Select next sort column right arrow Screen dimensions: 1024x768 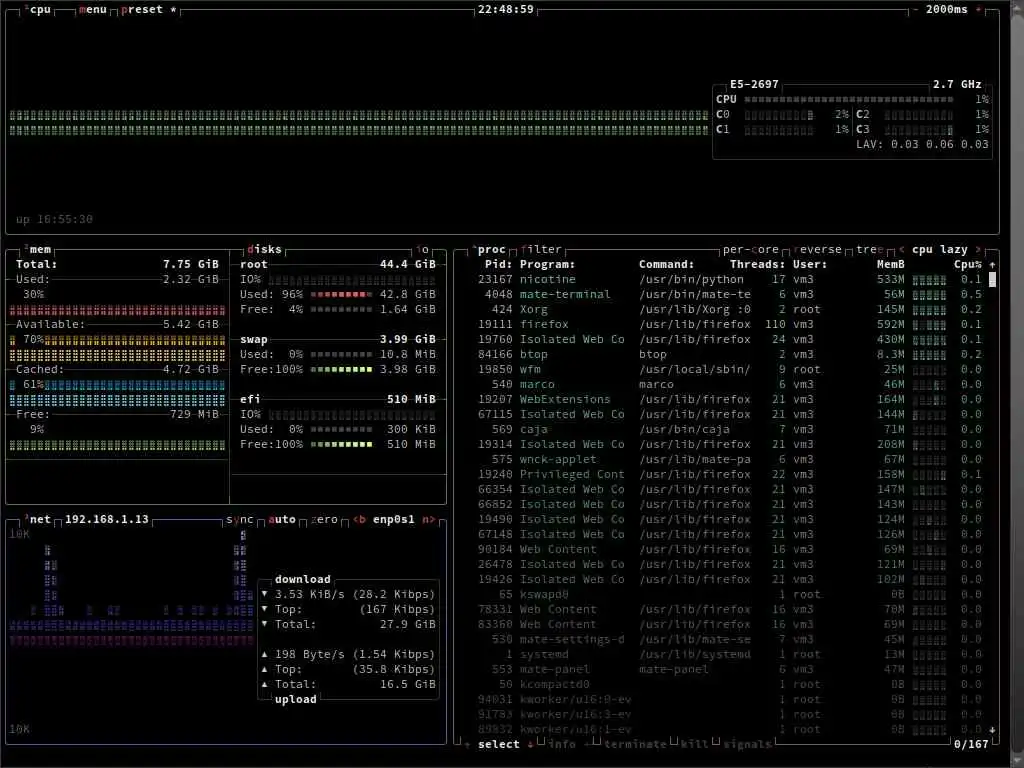(978, 249)
